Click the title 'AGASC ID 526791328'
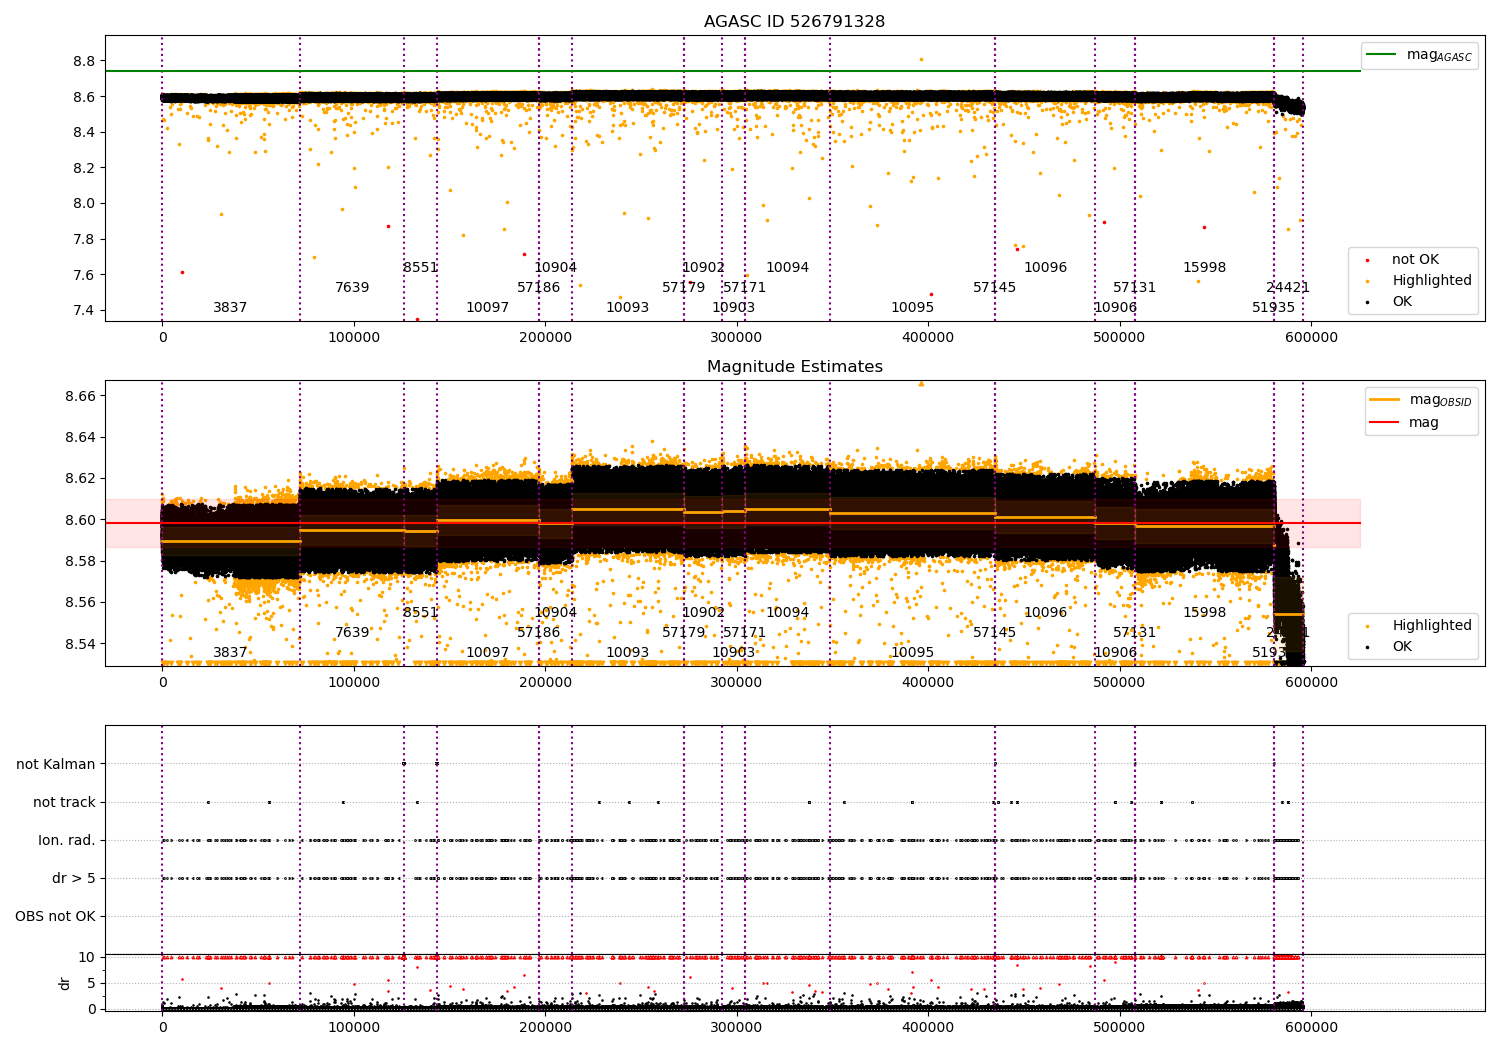This screenshot has width=1500, height=1050. tap(794, 22)
